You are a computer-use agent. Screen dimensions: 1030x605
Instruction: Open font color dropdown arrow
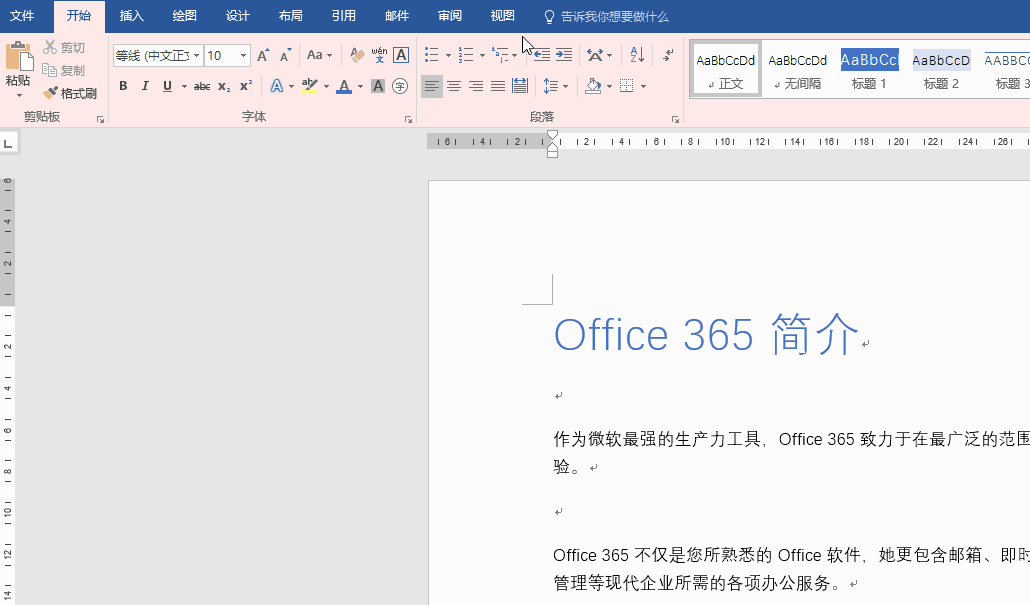(x=360, y=86)
